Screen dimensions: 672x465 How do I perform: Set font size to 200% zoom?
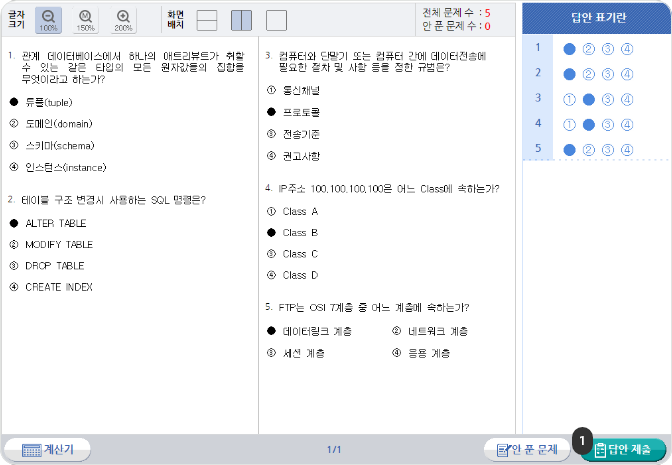[x=123, y=19]
